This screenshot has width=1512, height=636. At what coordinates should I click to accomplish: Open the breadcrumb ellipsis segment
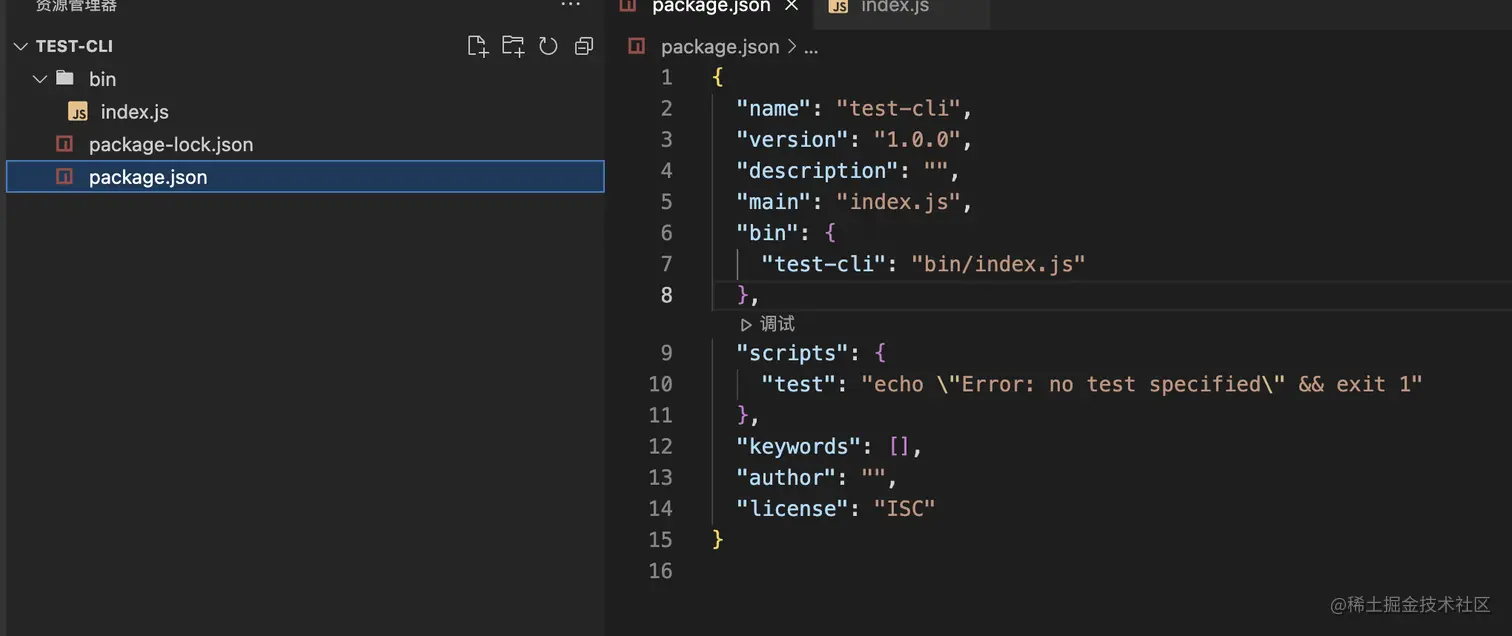[x=811, y=47]
